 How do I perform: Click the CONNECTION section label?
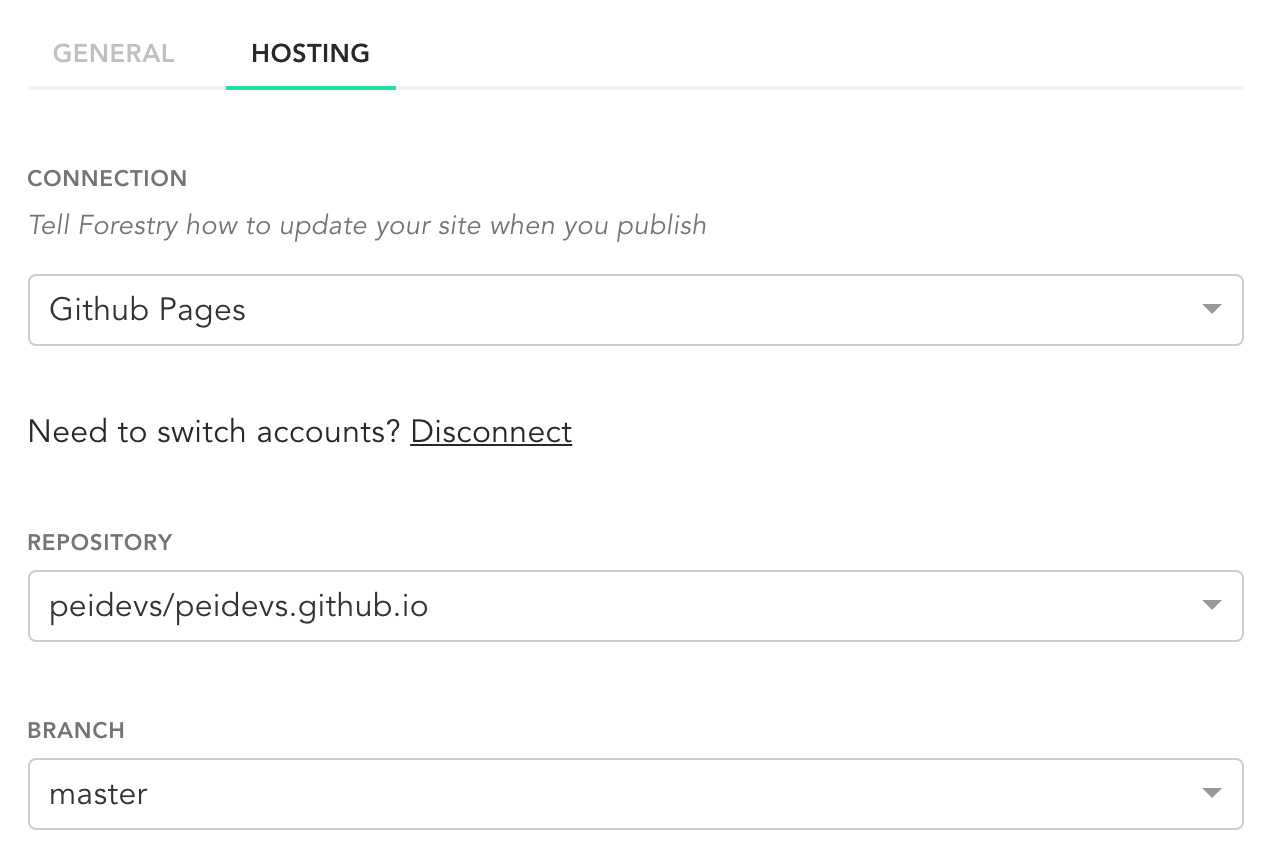(x=107, y=178)
